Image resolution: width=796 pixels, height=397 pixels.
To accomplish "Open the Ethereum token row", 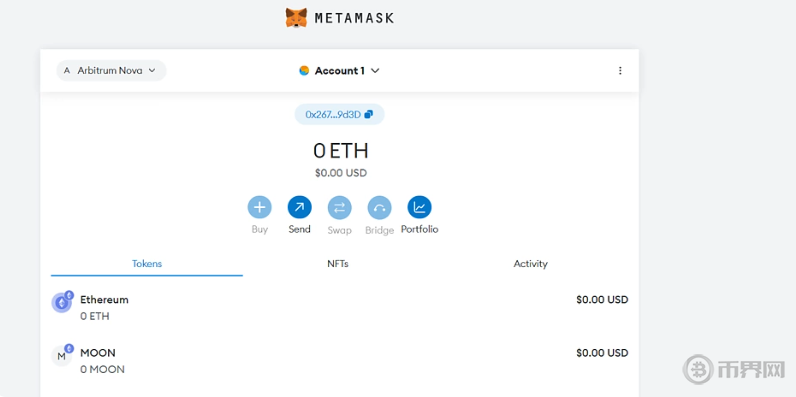I will 340,308.
